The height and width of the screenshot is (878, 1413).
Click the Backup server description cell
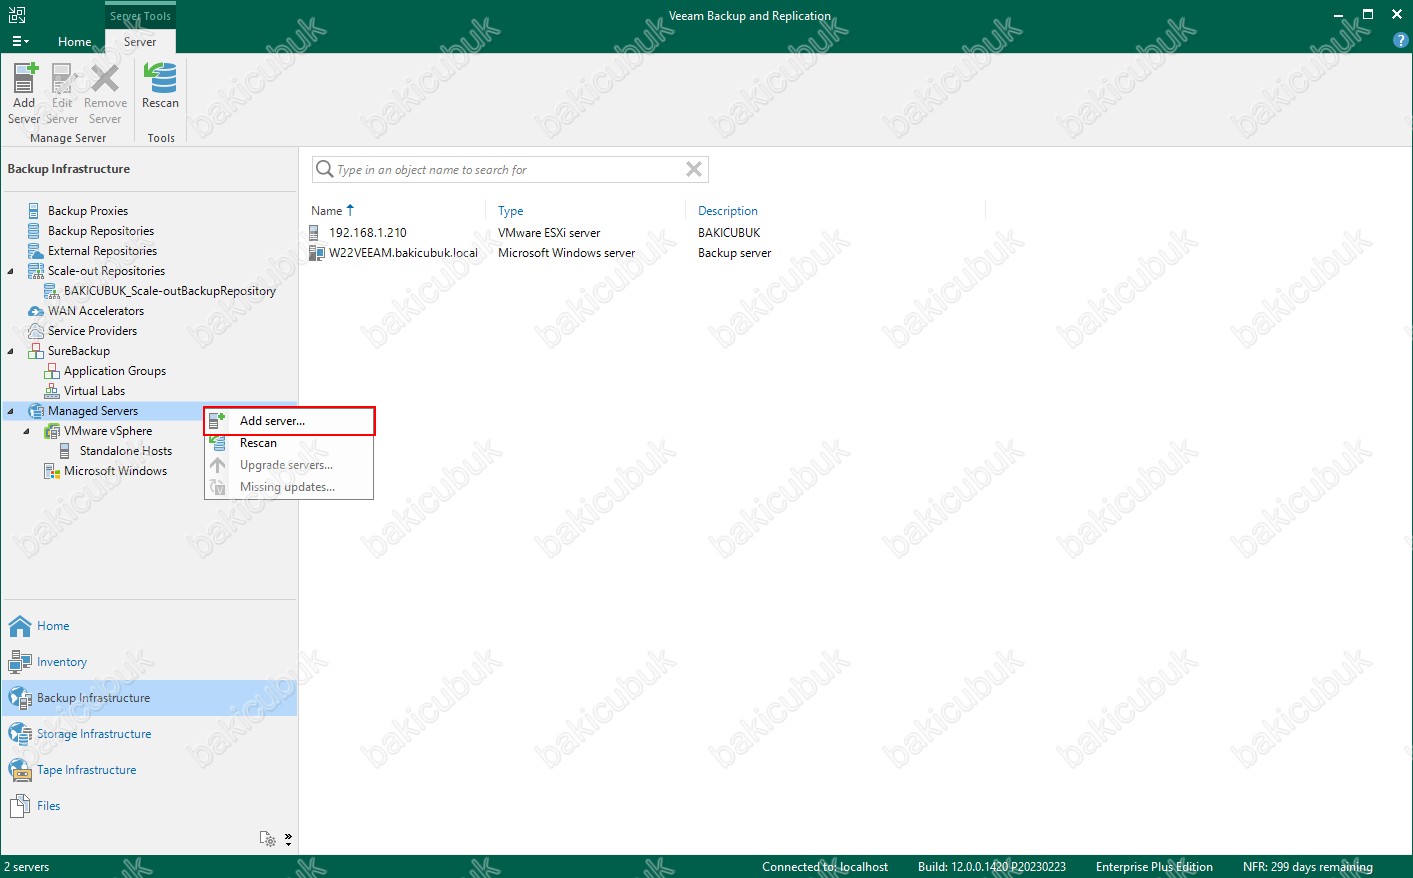pos(734,253)
